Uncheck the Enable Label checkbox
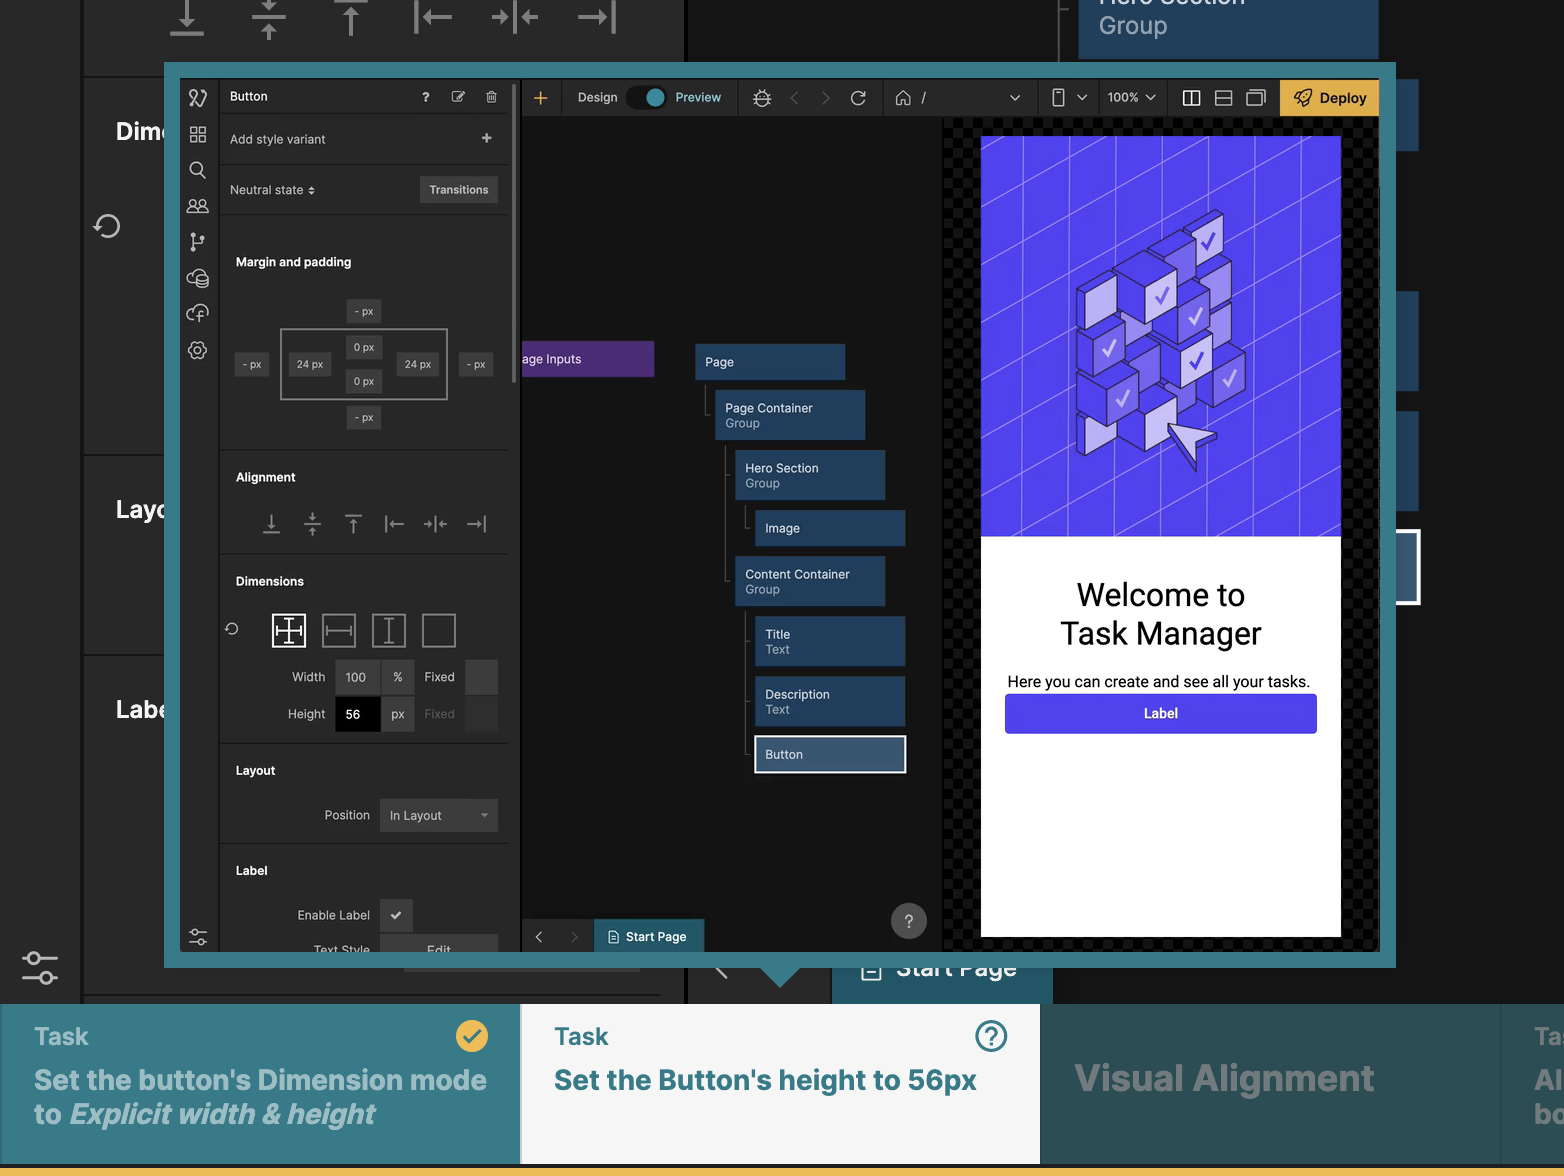This screenshot has width=1564, height=1176. (x=396, y=915)
